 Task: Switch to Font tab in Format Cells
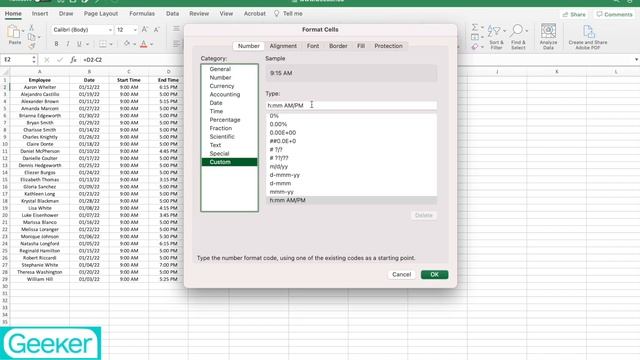(x=313, y=46)
